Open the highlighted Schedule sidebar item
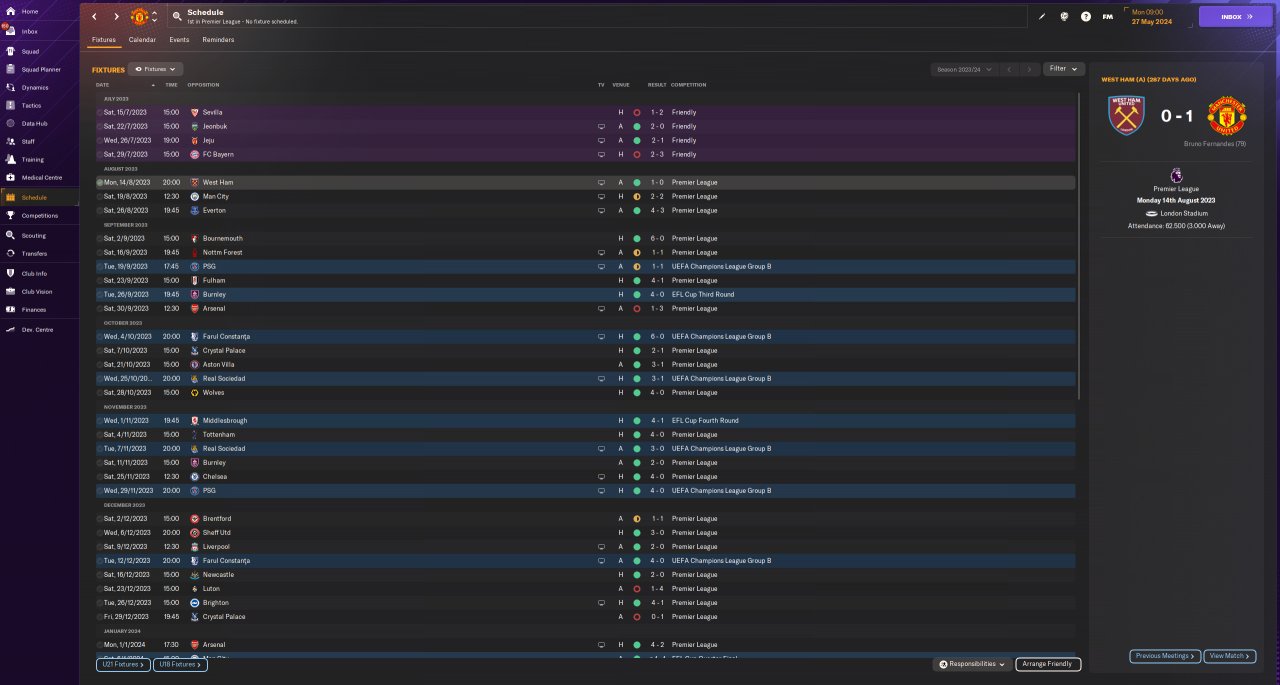Image resolution: width=1280 pixels, height=685 pixels. 40,197
